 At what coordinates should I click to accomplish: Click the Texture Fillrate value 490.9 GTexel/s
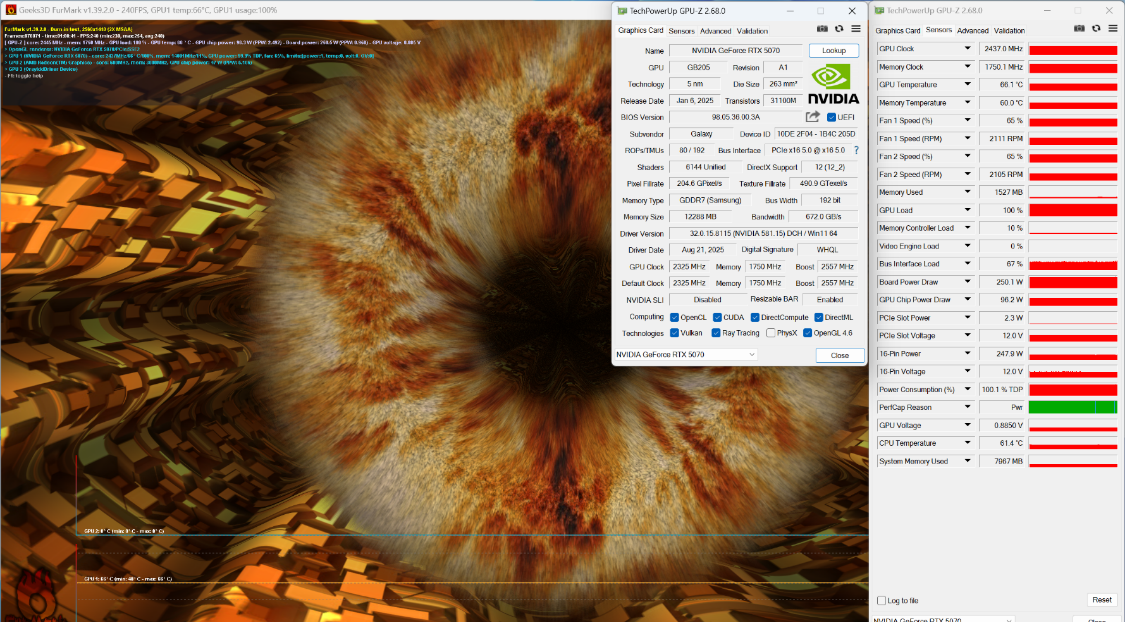click(x=823, y=184)
